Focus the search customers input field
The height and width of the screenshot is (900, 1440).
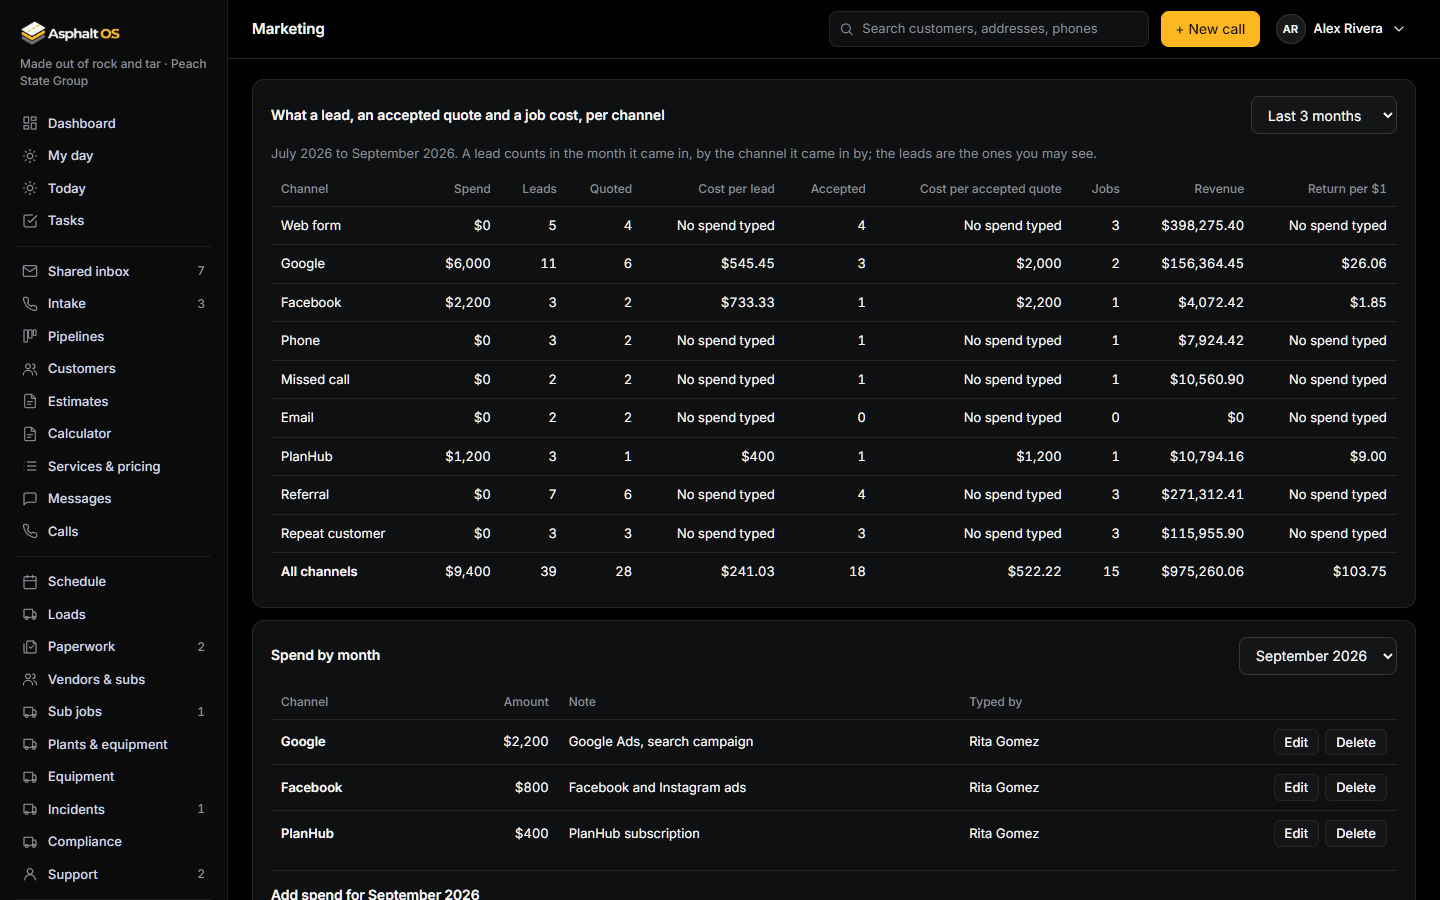pos(989,29)
